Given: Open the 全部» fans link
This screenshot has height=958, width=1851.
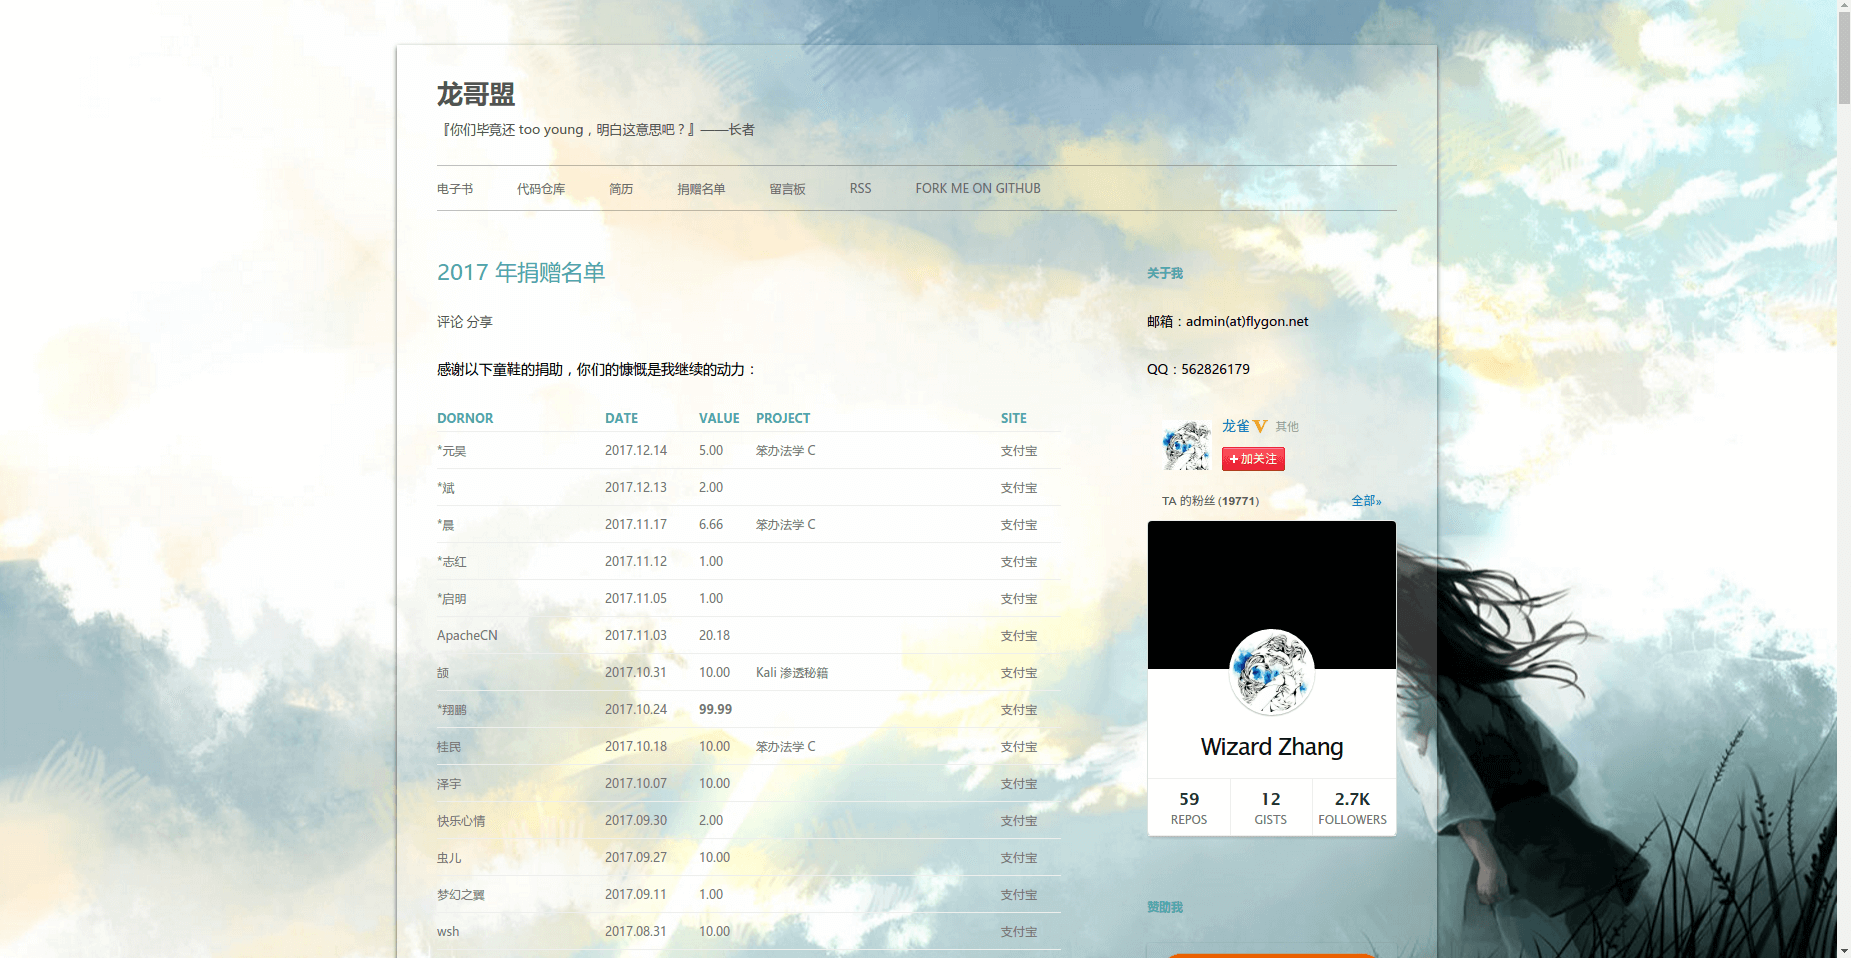Looking at the screenshot, I should click(1366, 501).
